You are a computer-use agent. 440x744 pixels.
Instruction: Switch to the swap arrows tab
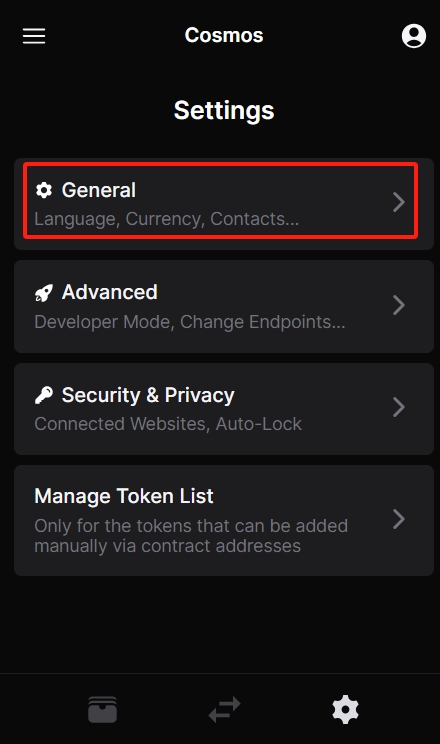[225, 709]
